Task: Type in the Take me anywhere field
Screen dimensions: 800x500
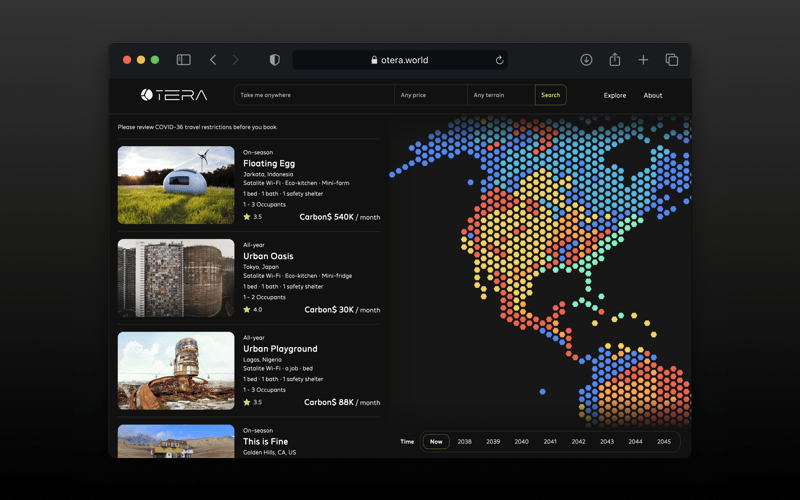Action: pos(314,95)
